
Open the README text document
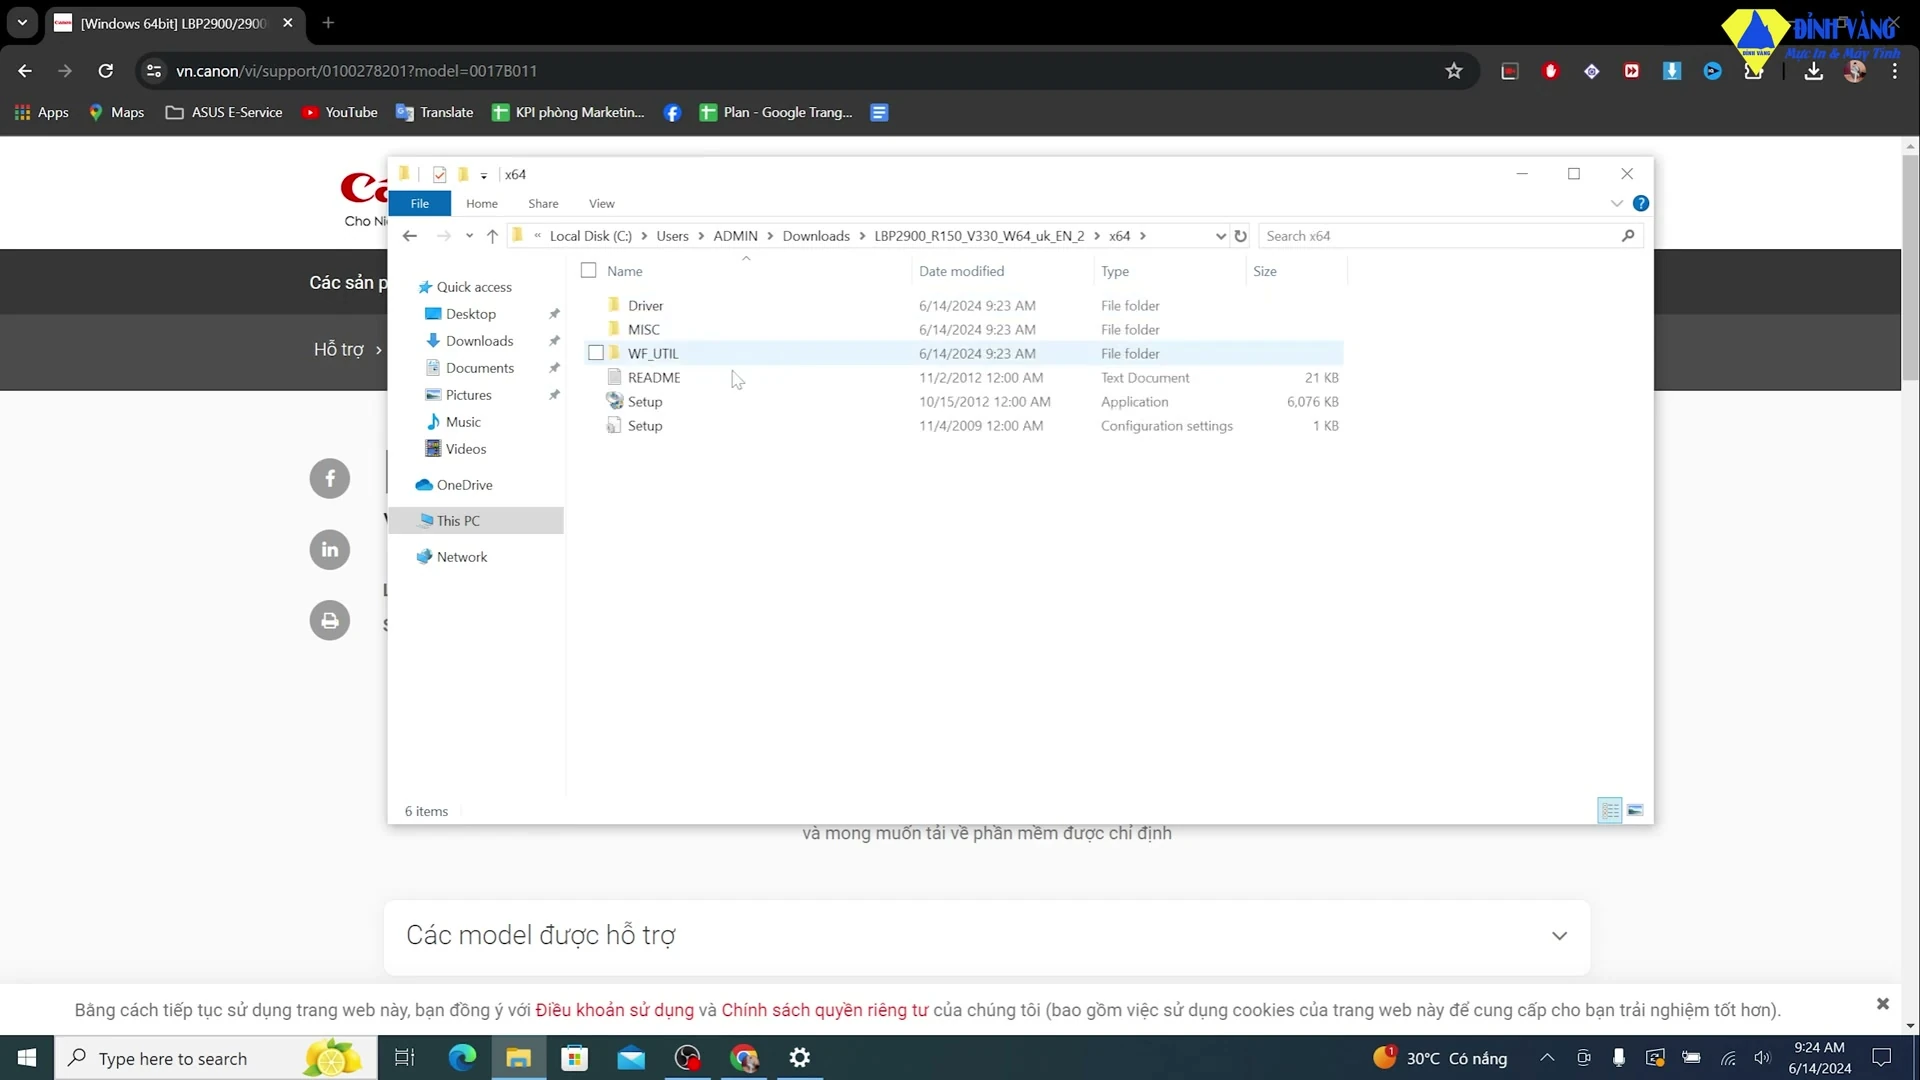pos(653,377)
